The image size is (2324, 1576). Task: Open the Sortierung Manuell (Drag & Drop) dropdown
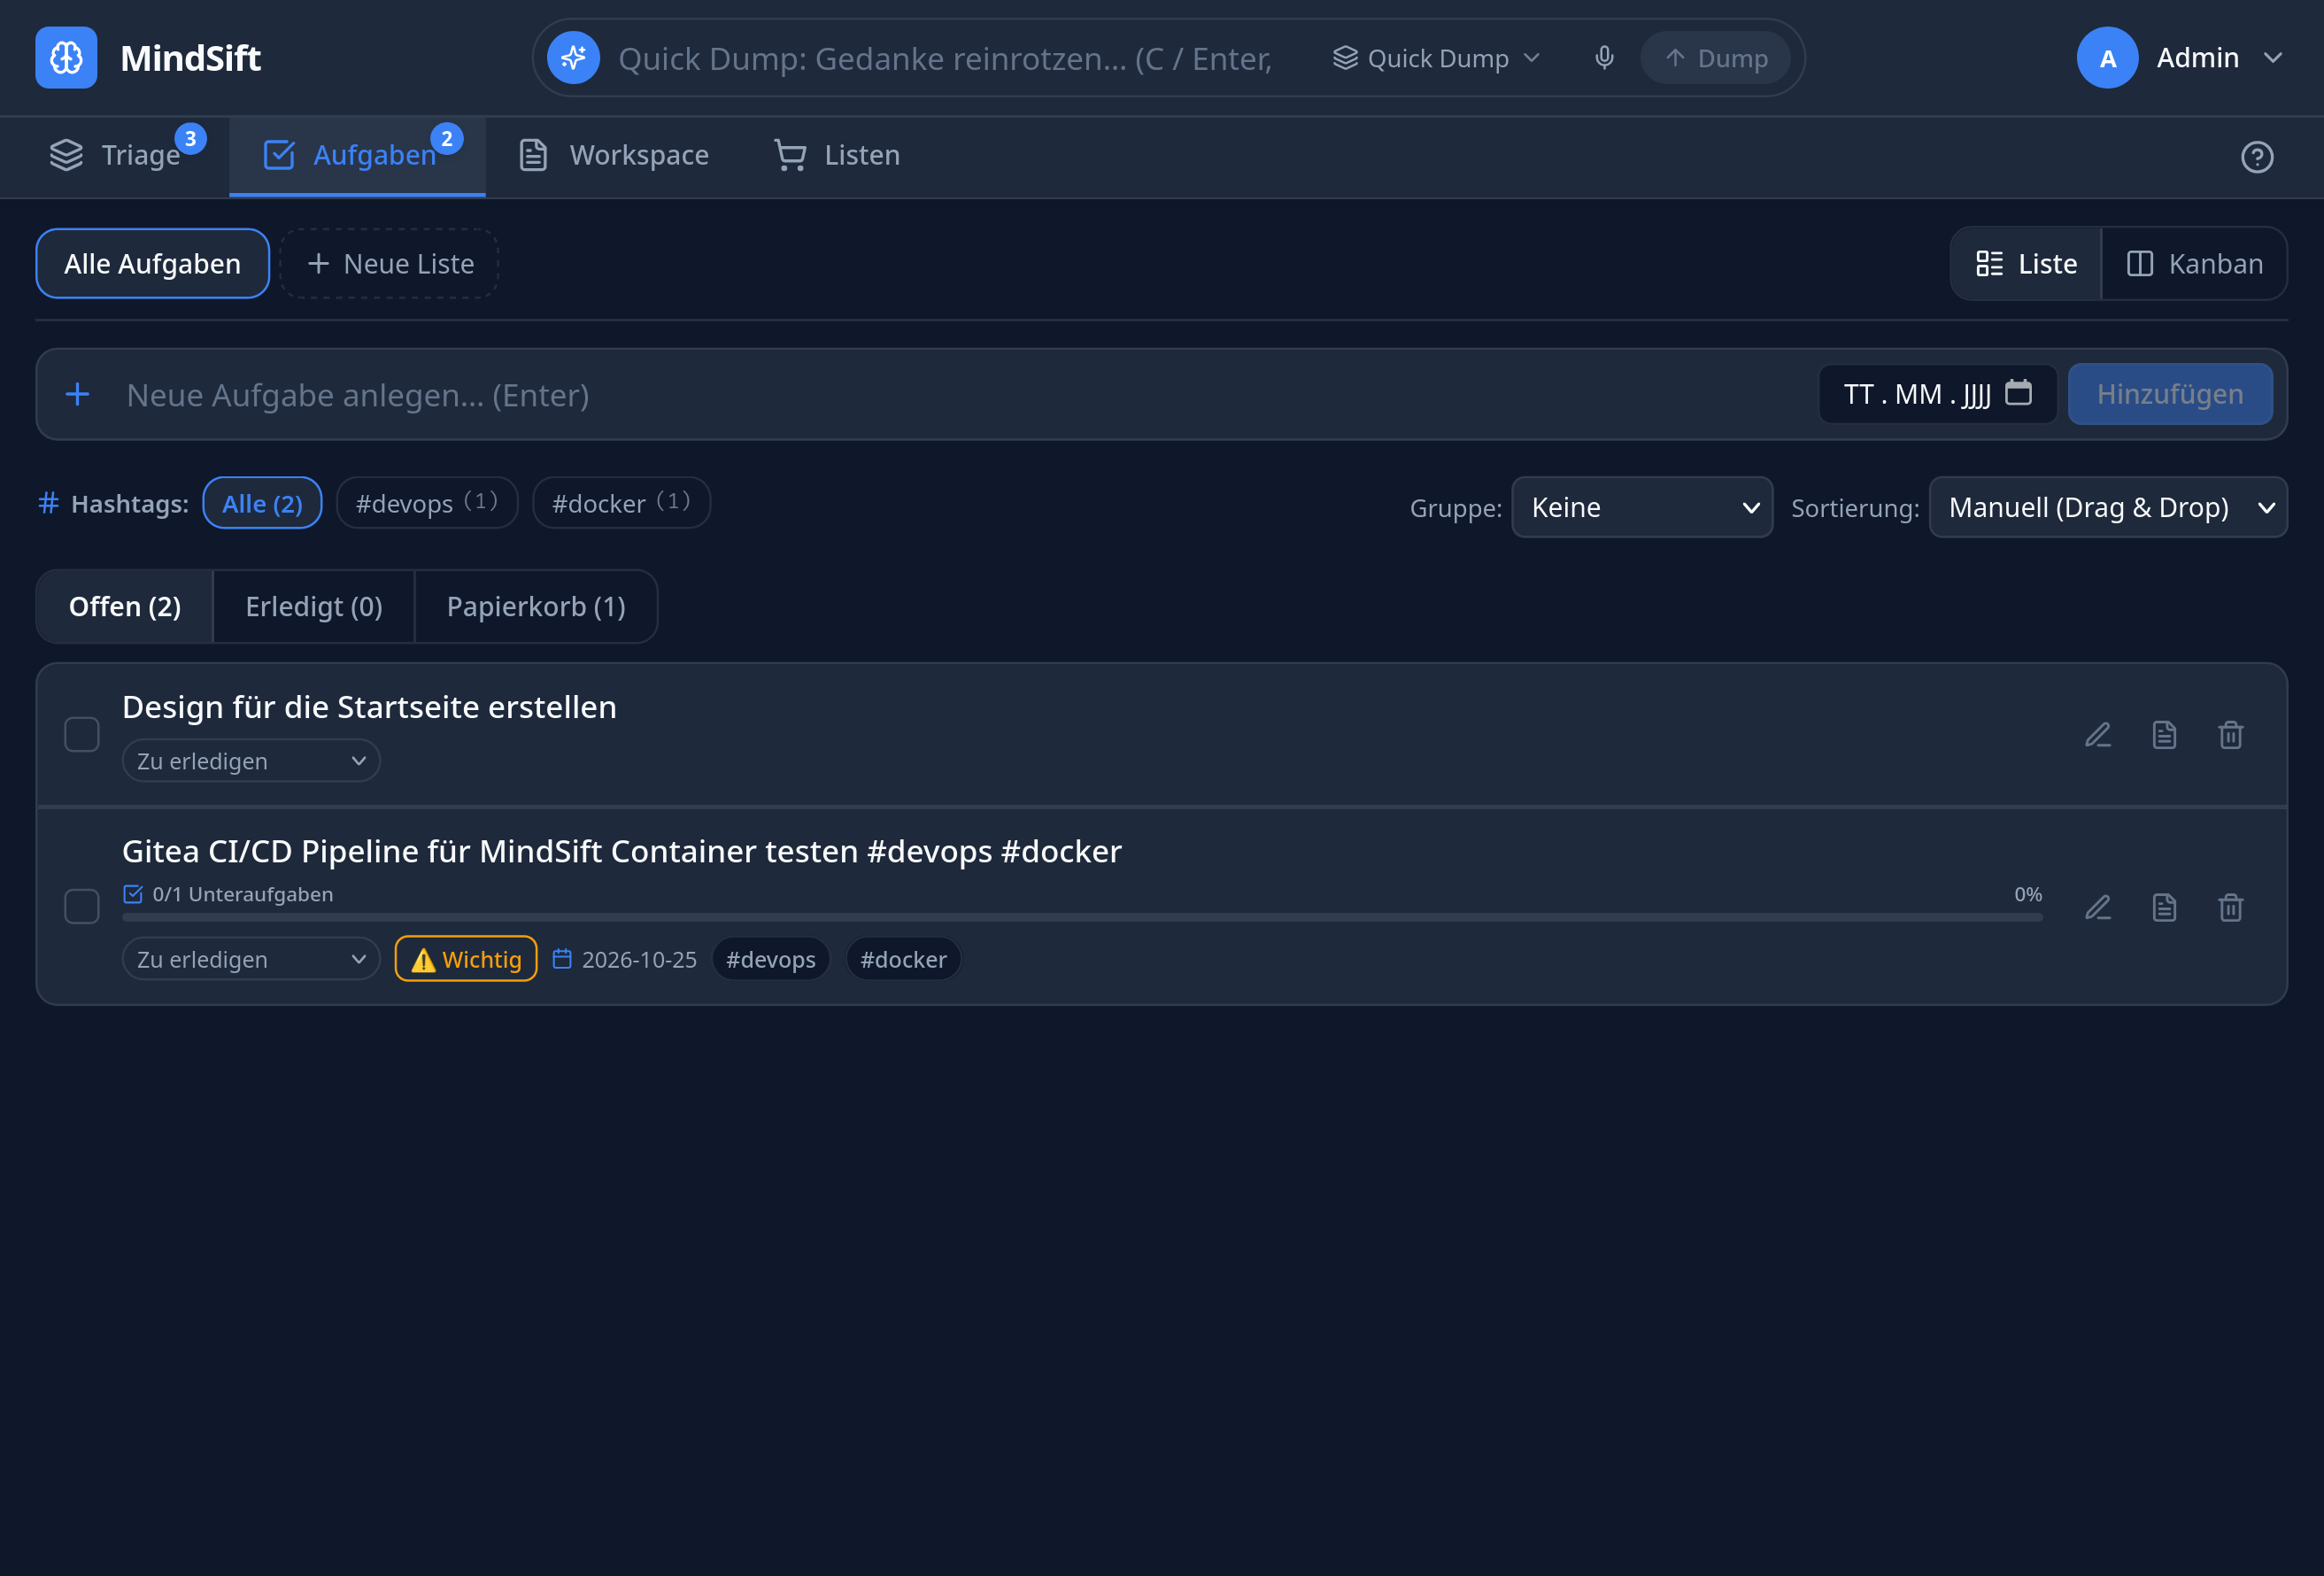tap(2108, 508)
